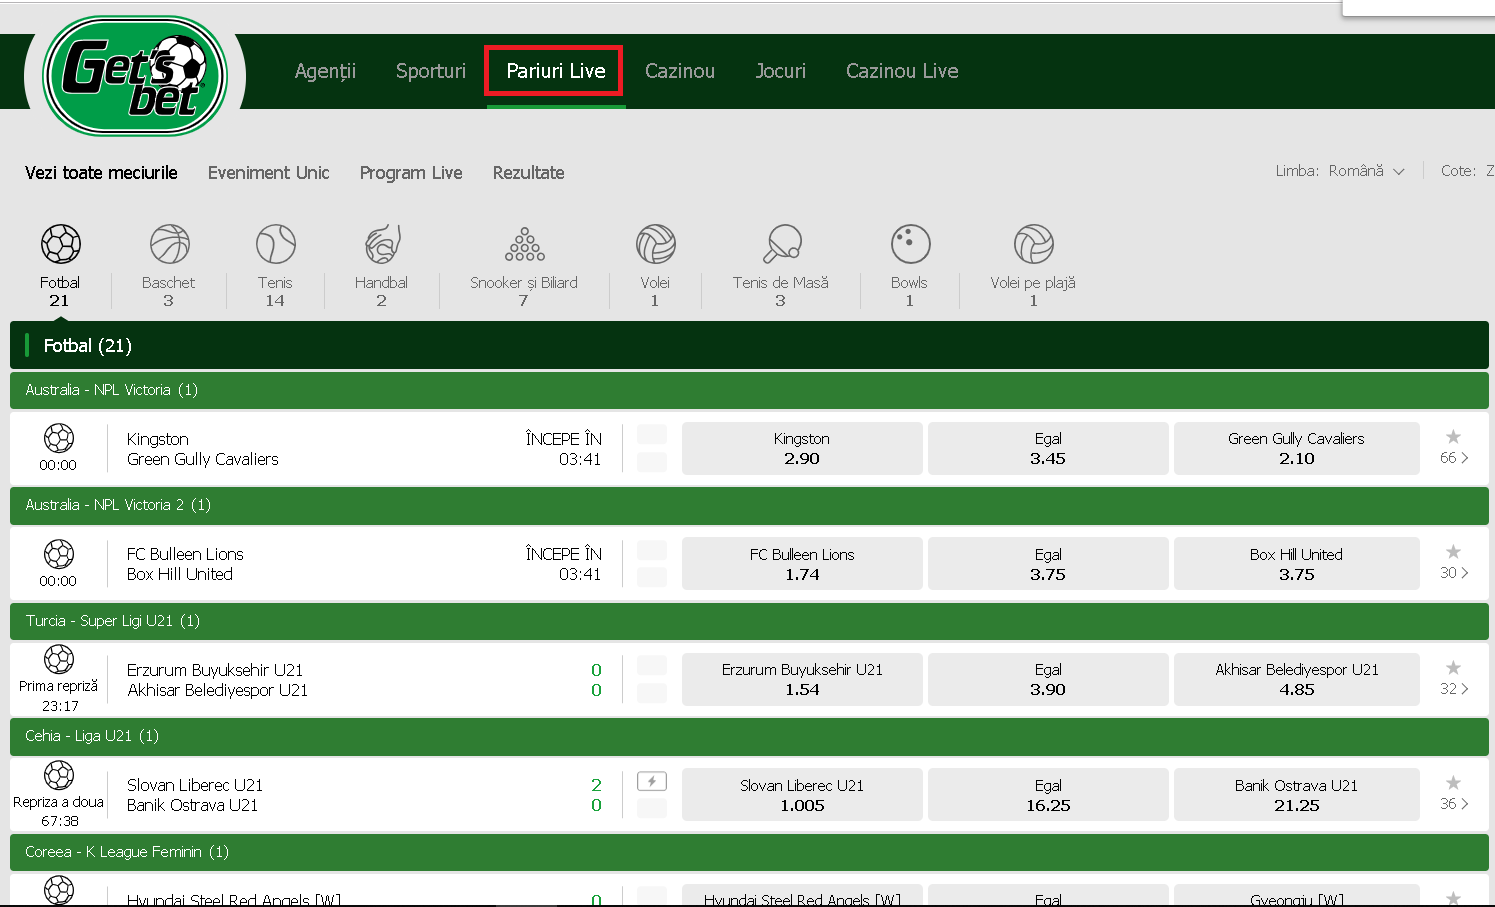The image size is (1495, 907).
Task: Select the Bowls sport icon
Action: [910, 244]
